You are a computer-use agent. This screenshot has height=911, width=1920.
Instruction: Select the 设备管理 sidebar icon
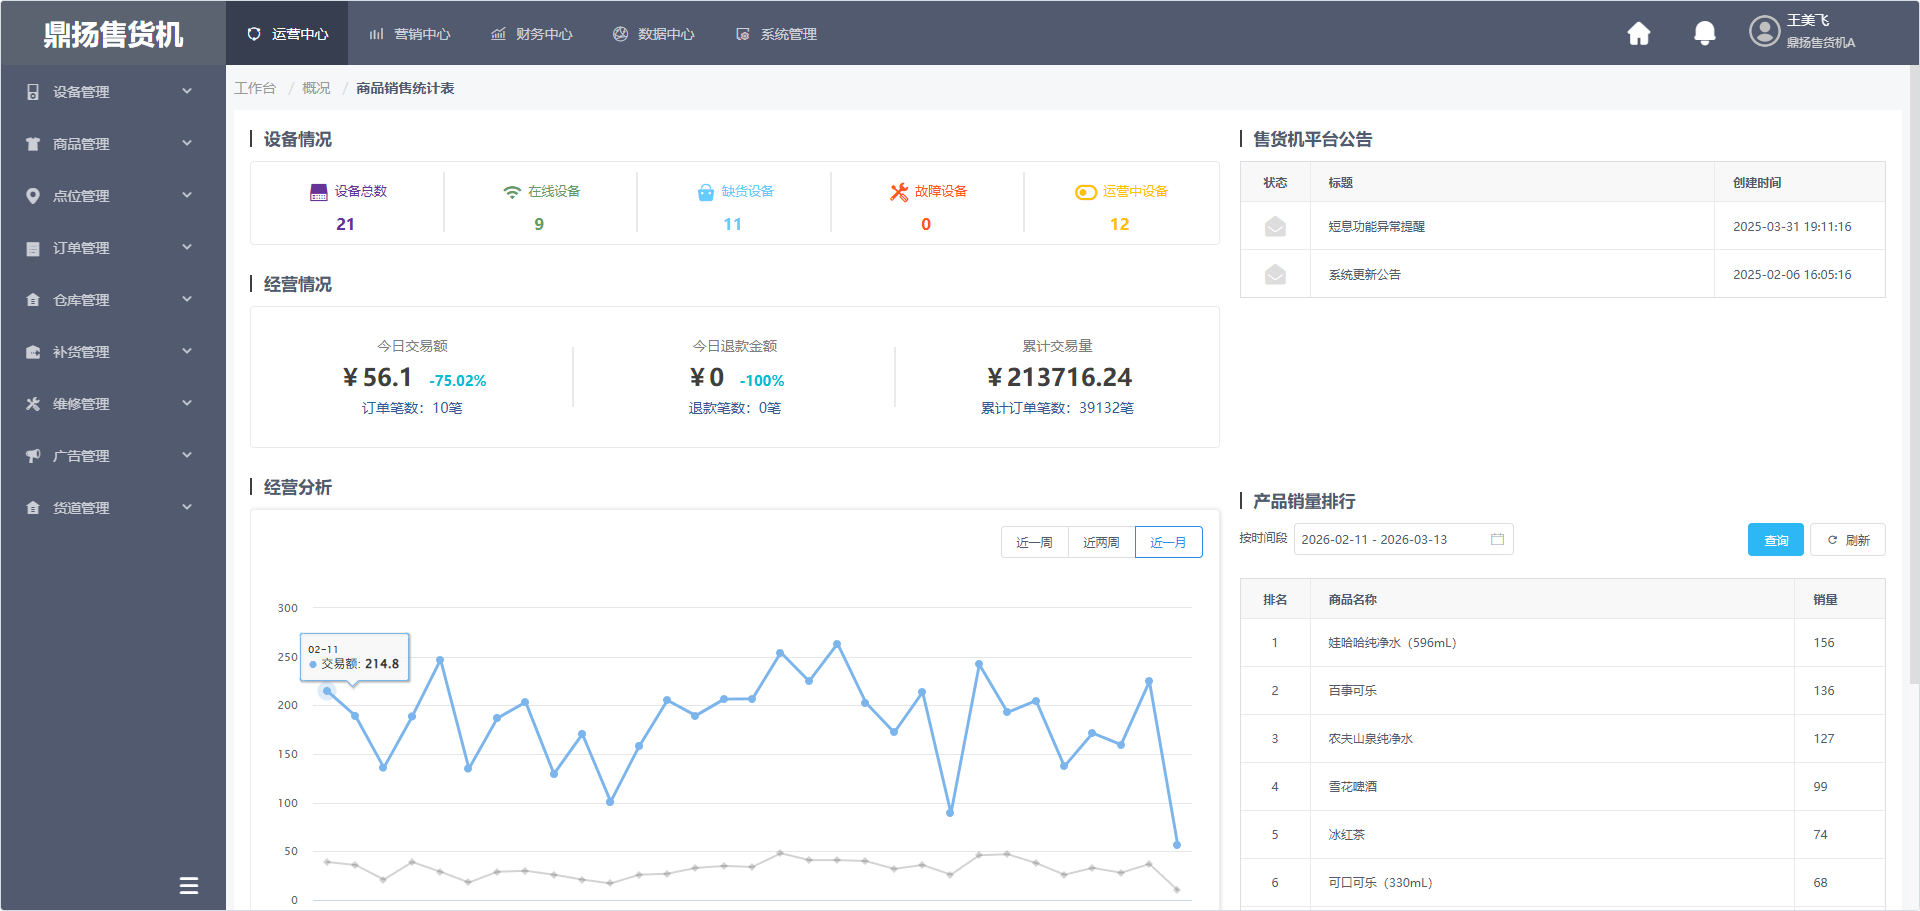click(33, 91)
